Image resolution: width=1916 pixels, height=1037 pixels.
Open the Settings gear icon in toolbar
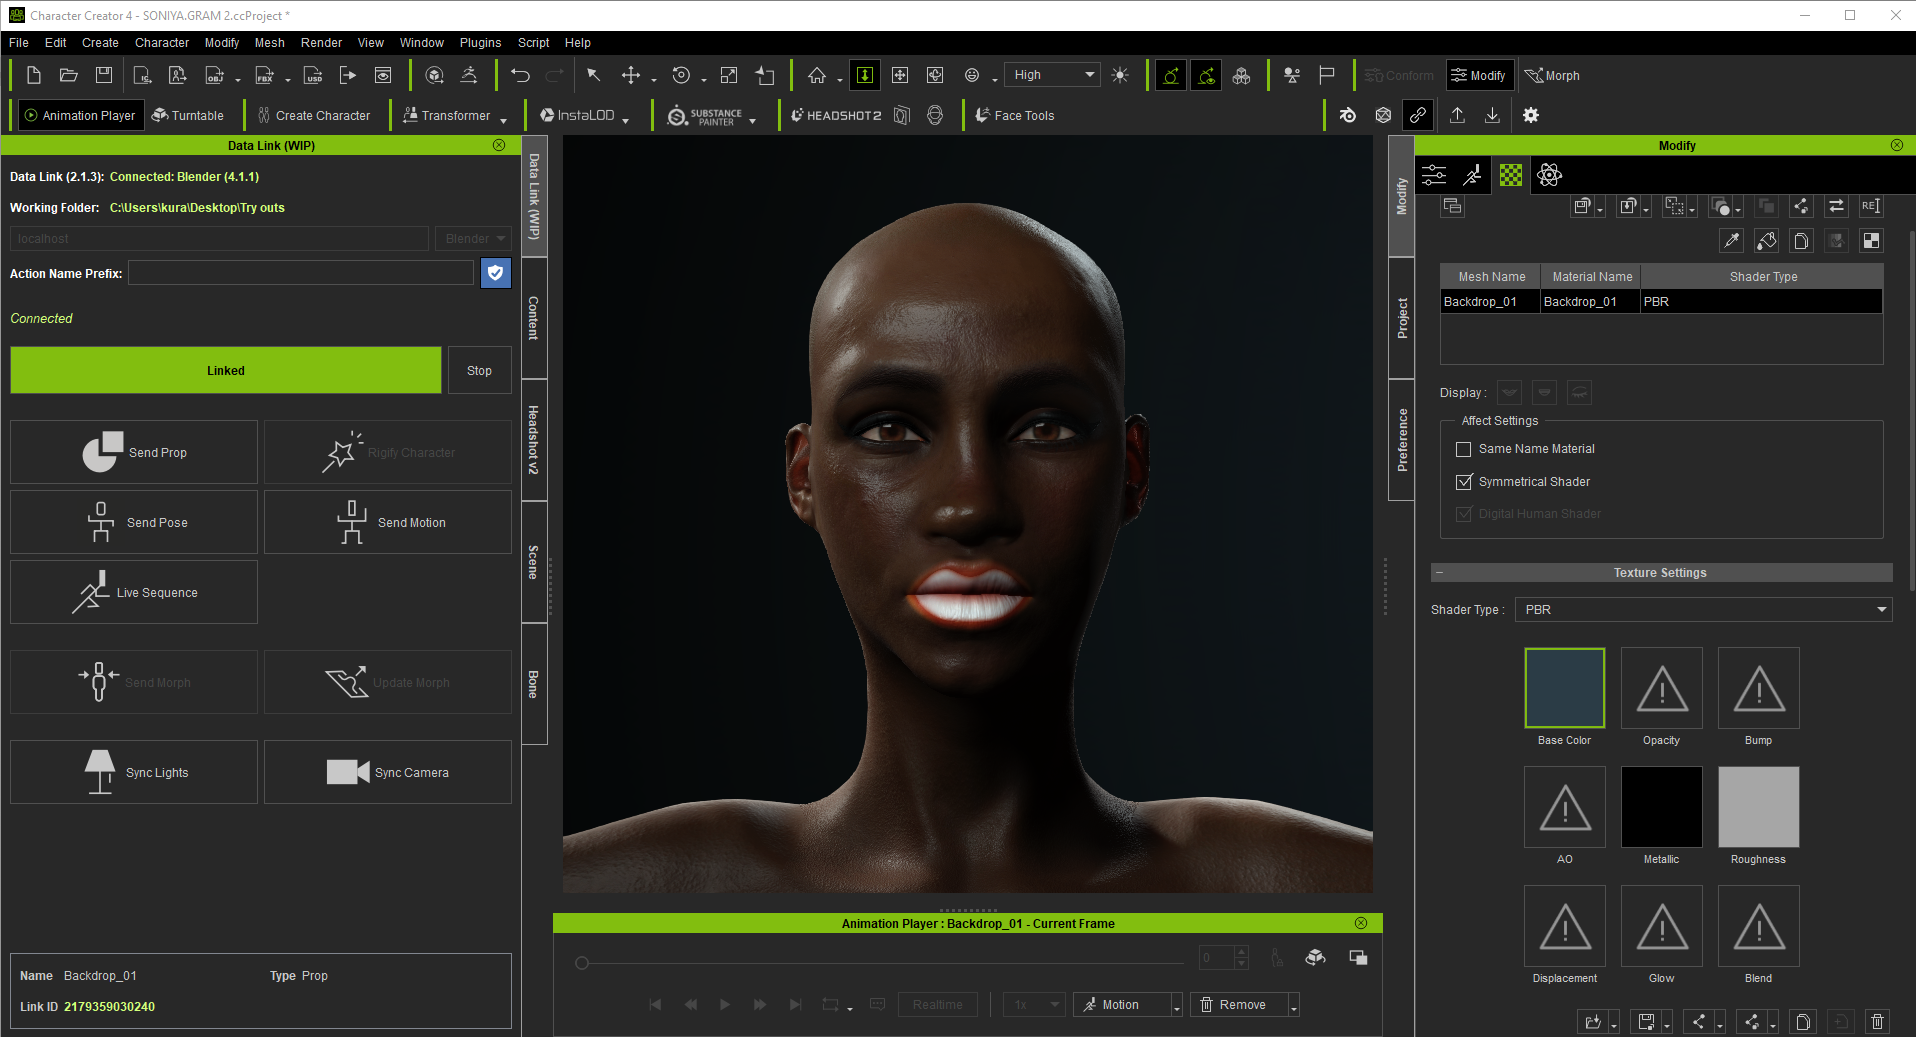coord(1531,115)
